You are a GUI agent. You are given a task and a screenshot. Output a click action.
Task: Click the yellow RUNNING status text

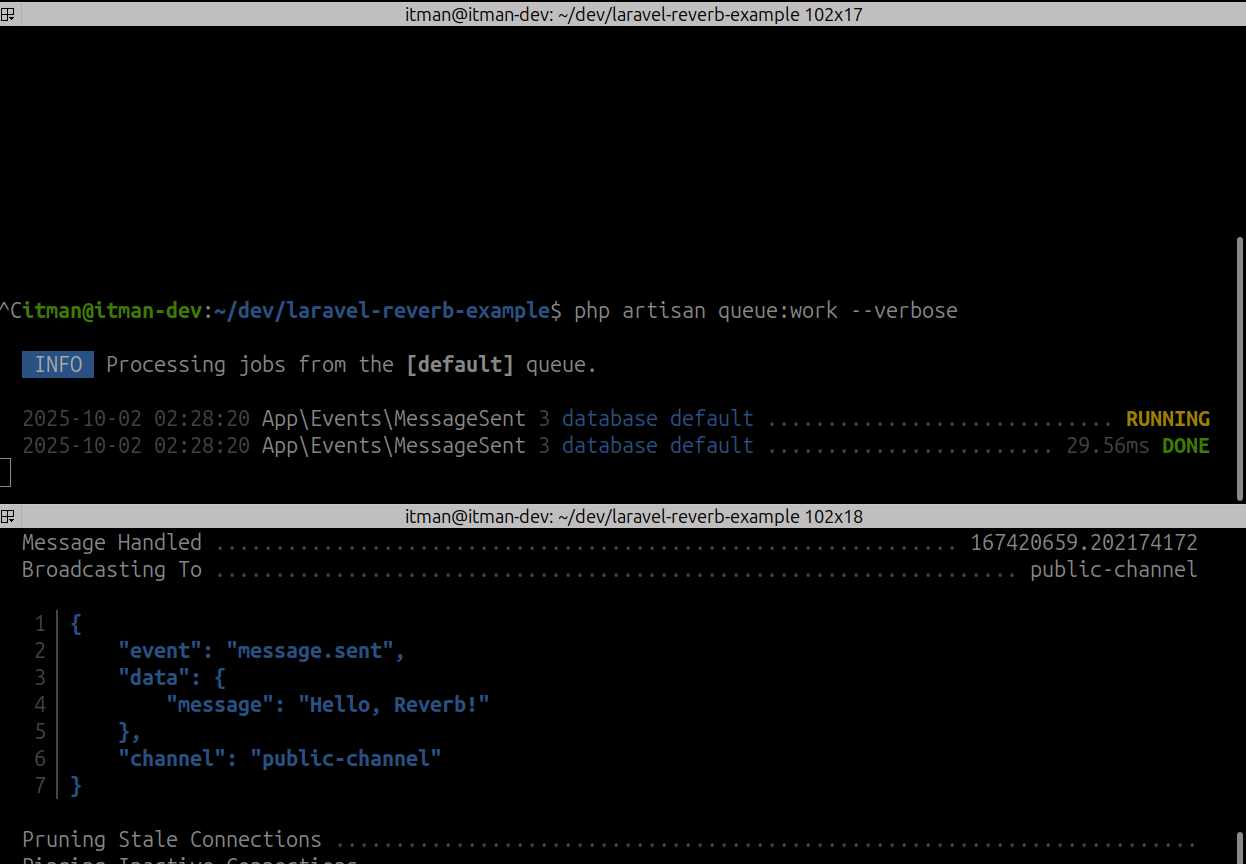point(1167,419)
